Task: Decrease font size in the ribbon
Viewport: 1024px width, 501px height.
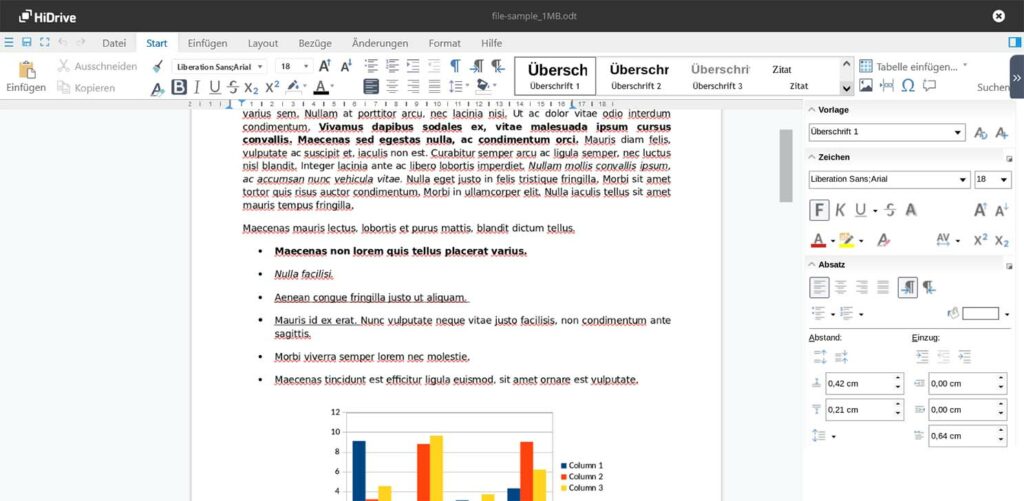Action: (x=346, y=66)
